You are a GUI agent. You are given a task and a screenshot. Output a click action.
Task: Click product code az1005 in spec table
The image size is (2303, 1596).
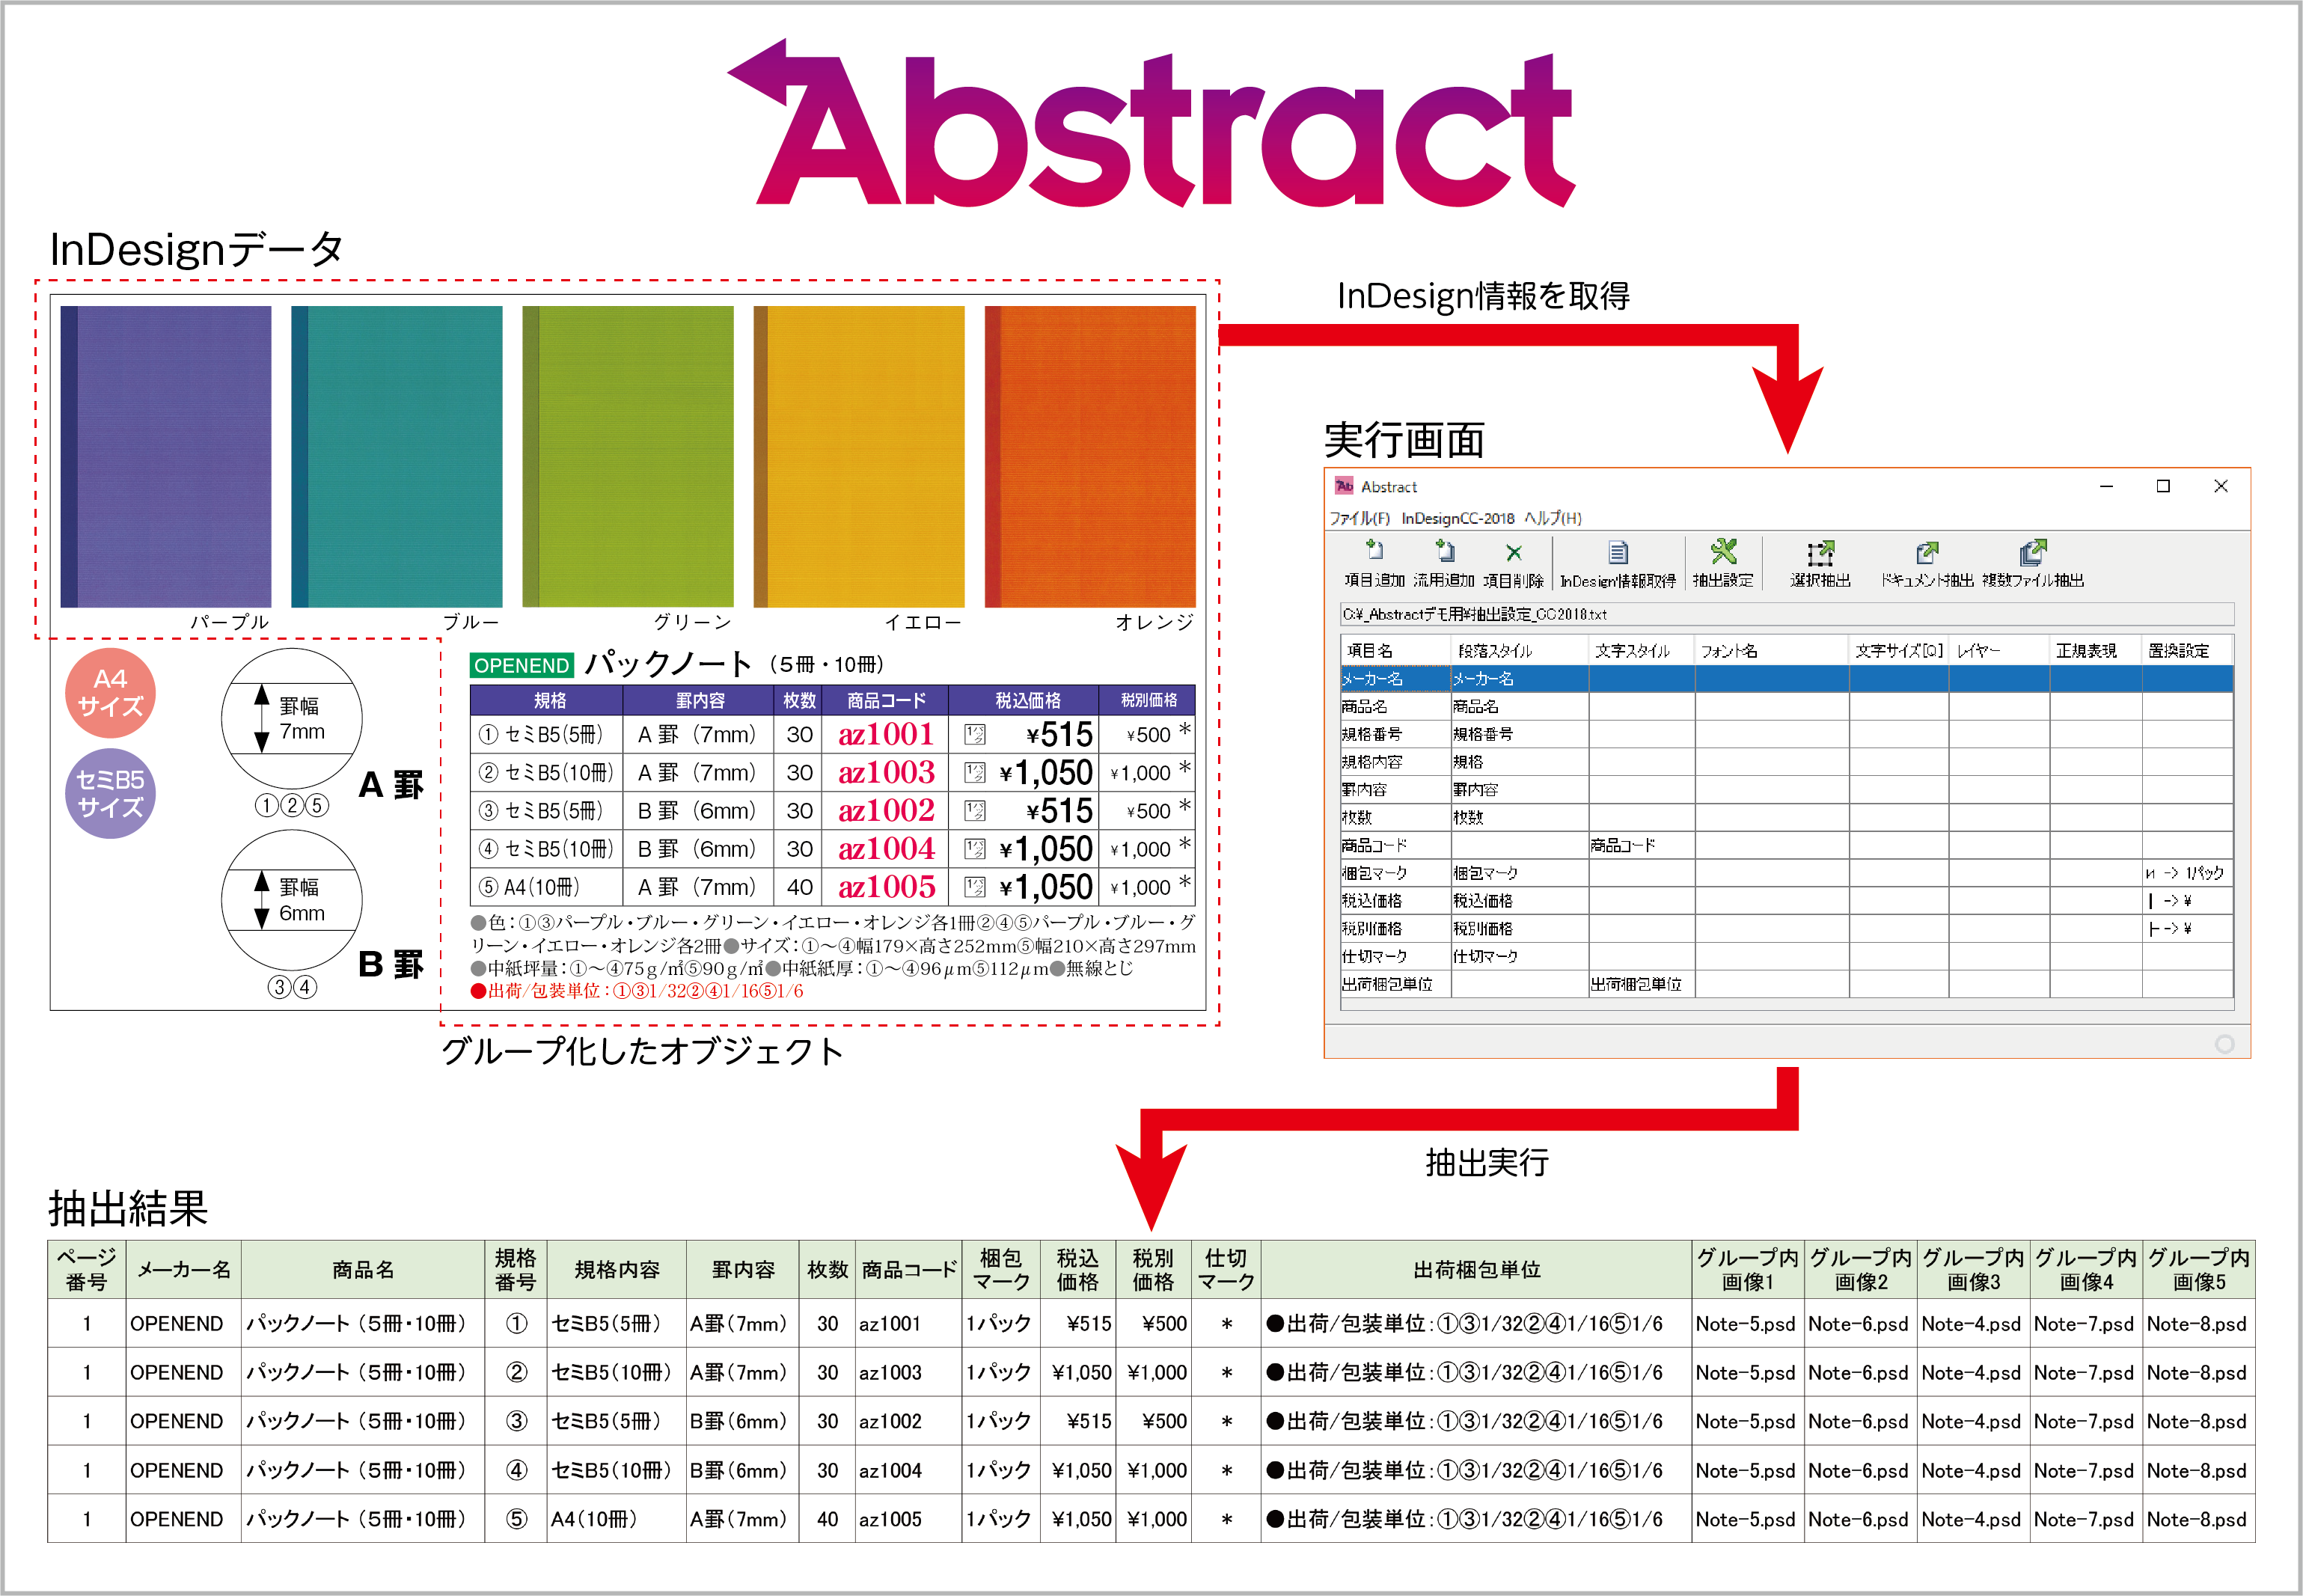pos(886,886)
